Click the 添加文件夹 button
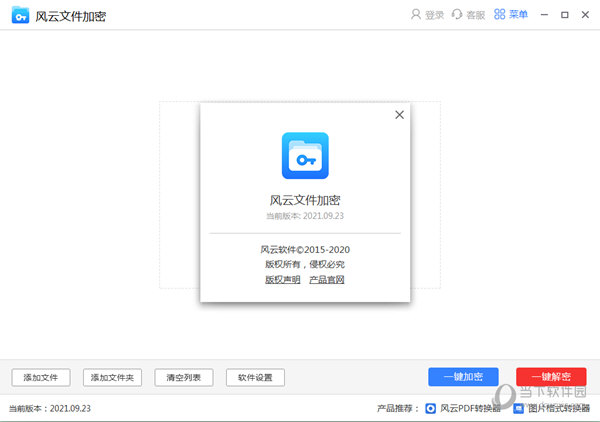The image size is (600, 422). [112, 378]
